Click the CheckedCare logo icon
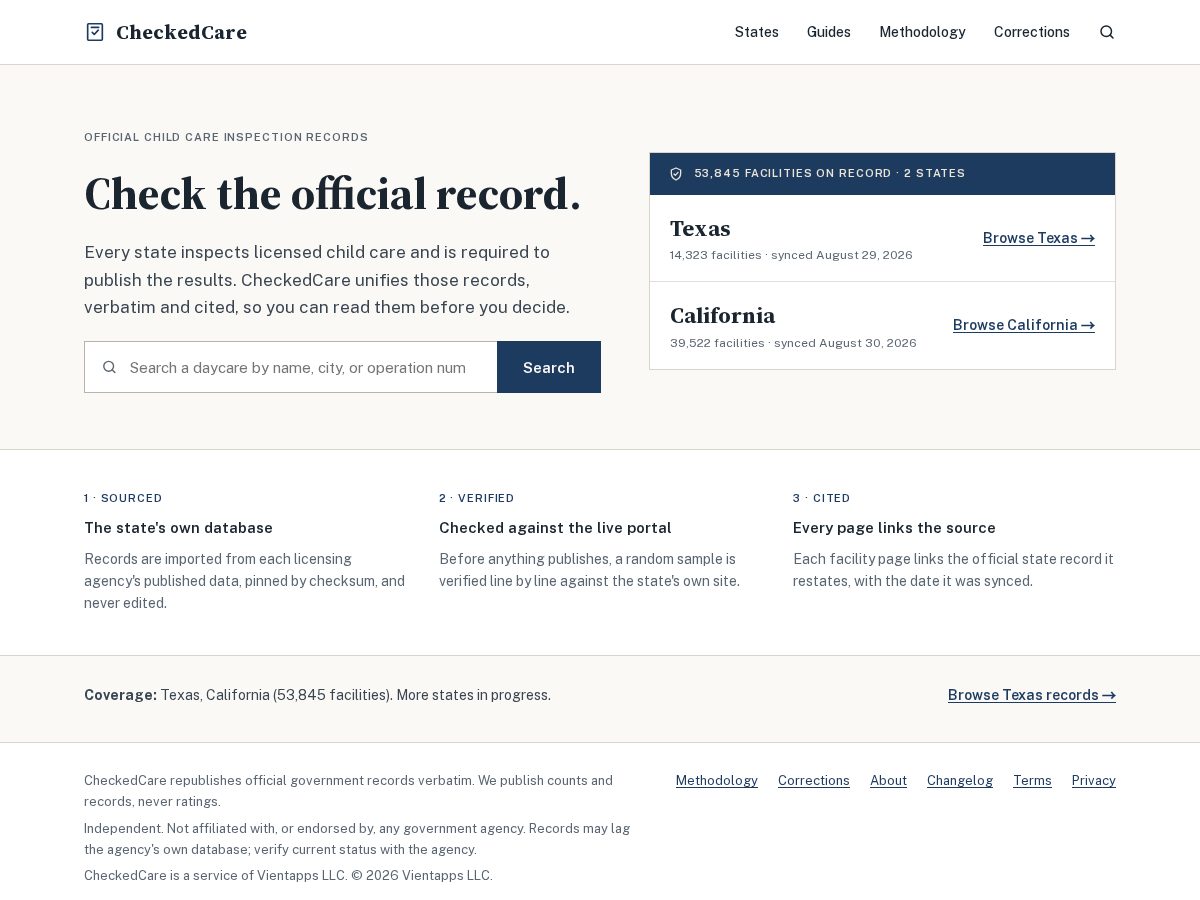1200x900 pixels. coord(95,32)
